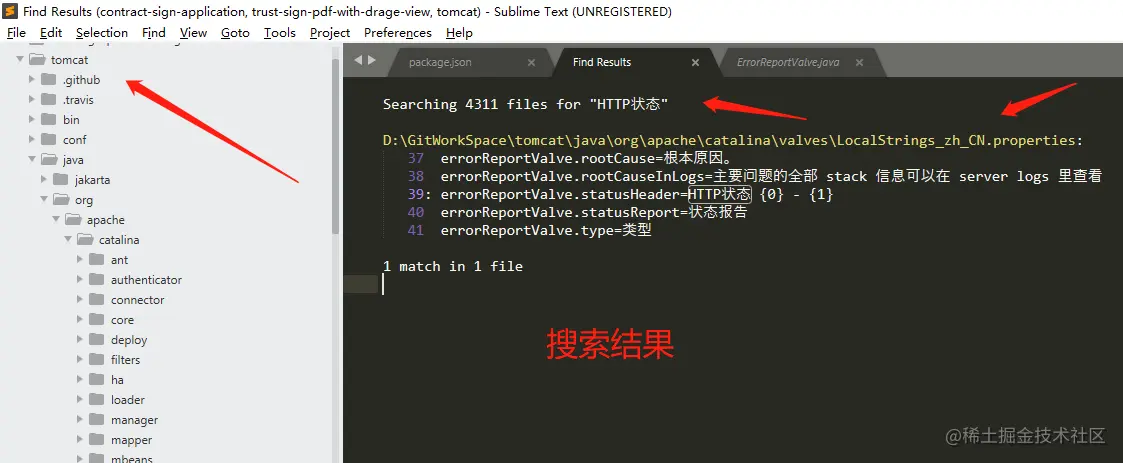The width and height of the screenshot is (1123, 463).
Task: Click the jakarta folder icon
Action: point(61,179)
